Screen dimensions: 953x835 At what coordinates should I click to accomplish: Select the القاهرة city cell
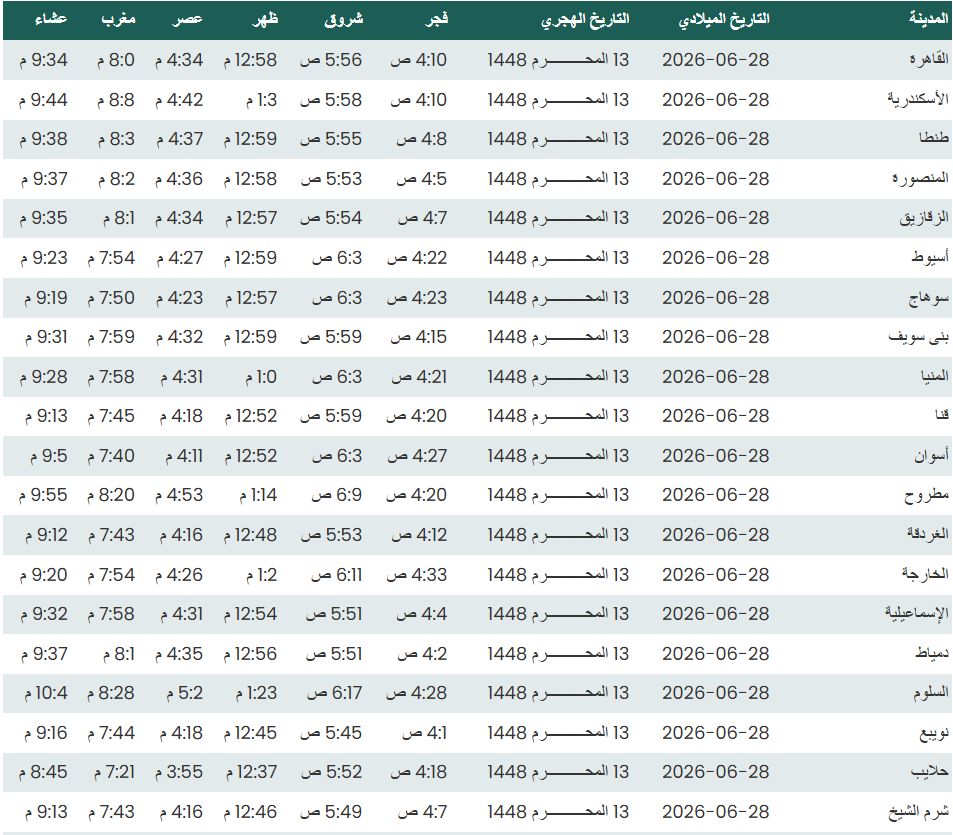tap(929, 60)
